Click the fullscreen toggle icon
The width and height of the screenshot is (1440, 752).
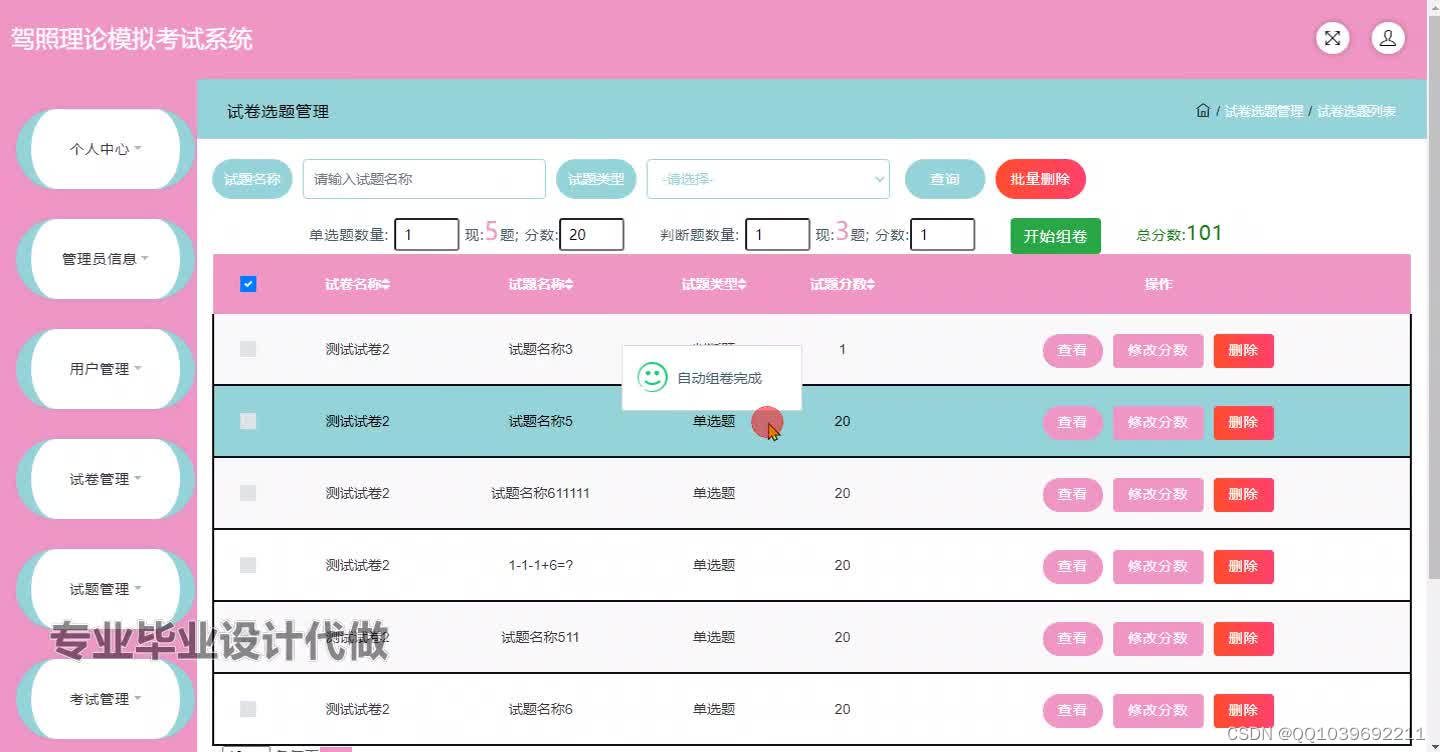1332,38
